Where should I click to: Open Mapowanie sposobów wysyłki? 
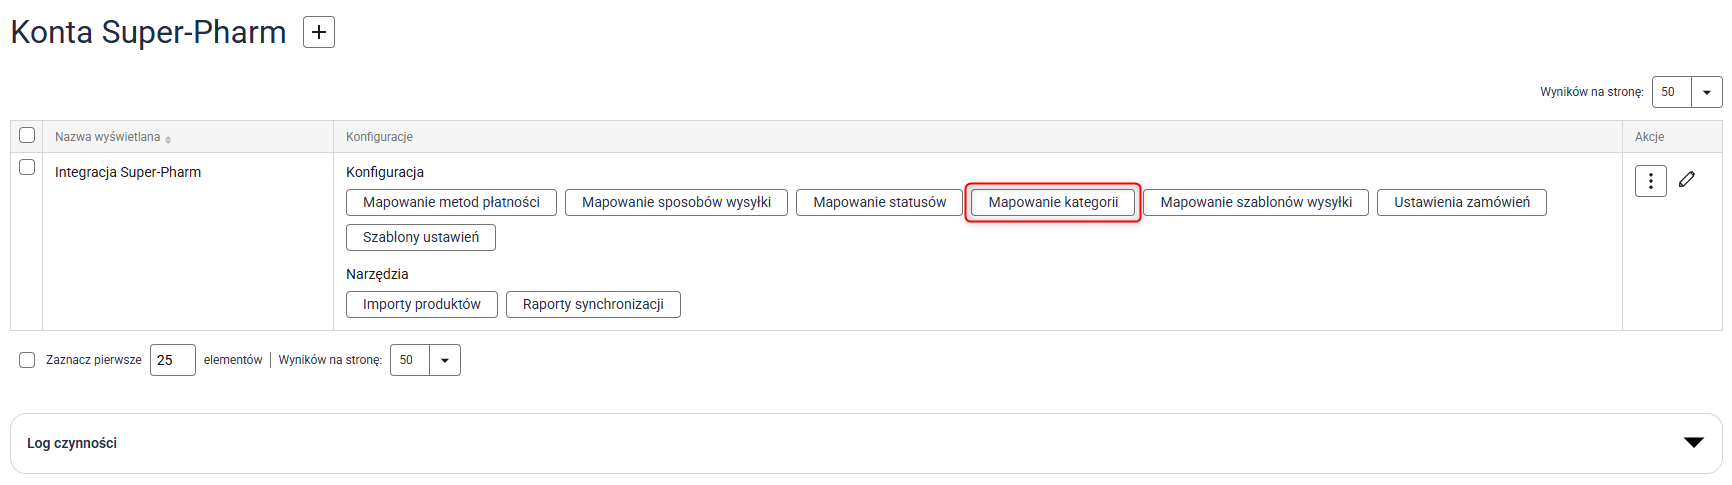(676, 203)
